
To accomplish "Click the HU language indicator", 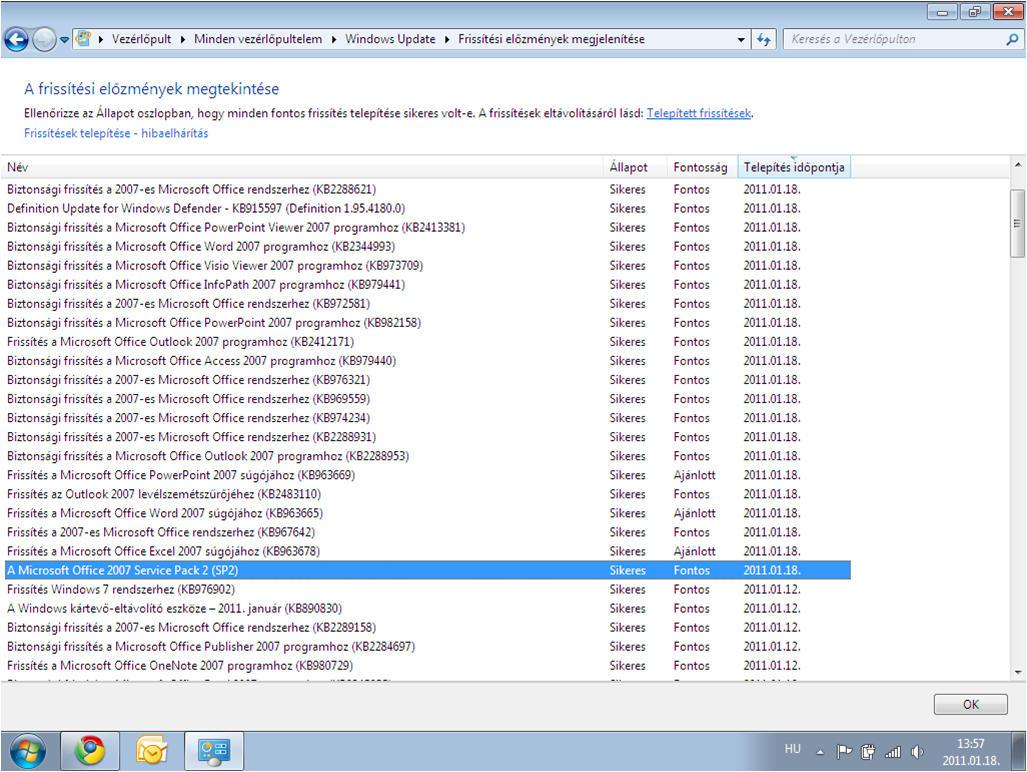I will [793, 748].
